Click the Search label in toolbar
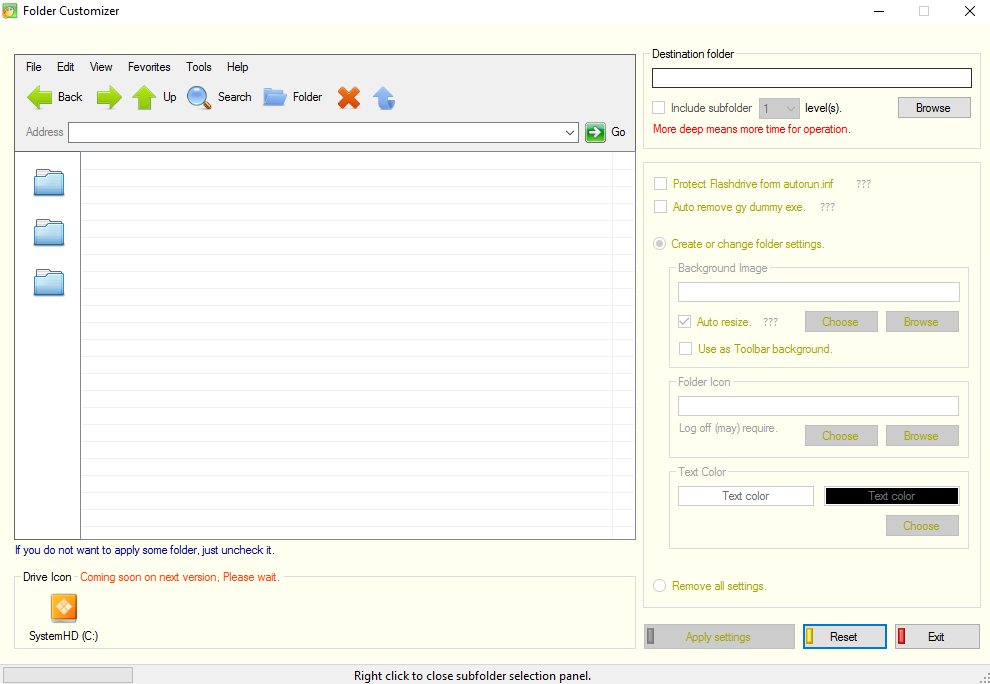The image size is (990, 684). [234, 97]
